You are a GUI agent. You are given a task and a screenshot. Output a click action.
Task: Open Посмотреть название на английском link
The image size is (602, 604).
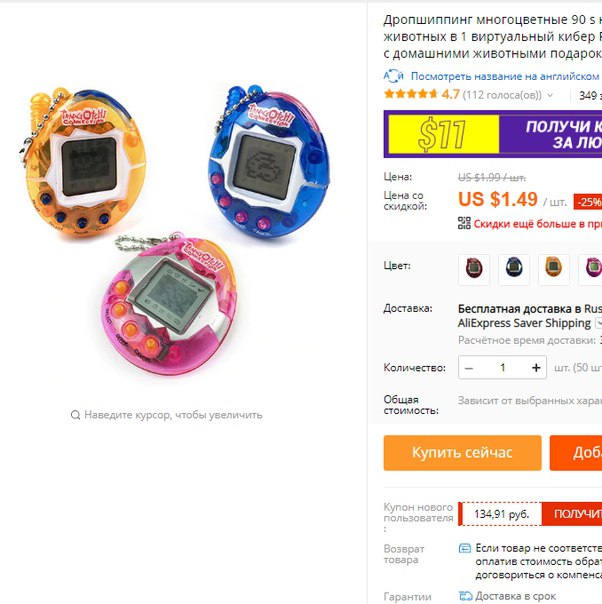click(505, 76)
